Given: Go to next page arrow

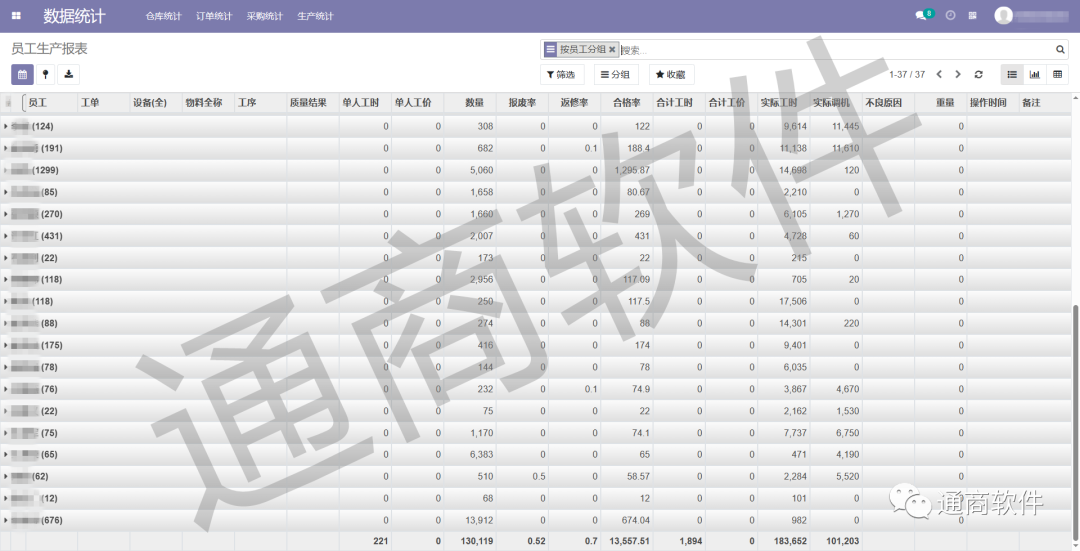Looking at the screenshot, I should point(958,75).
